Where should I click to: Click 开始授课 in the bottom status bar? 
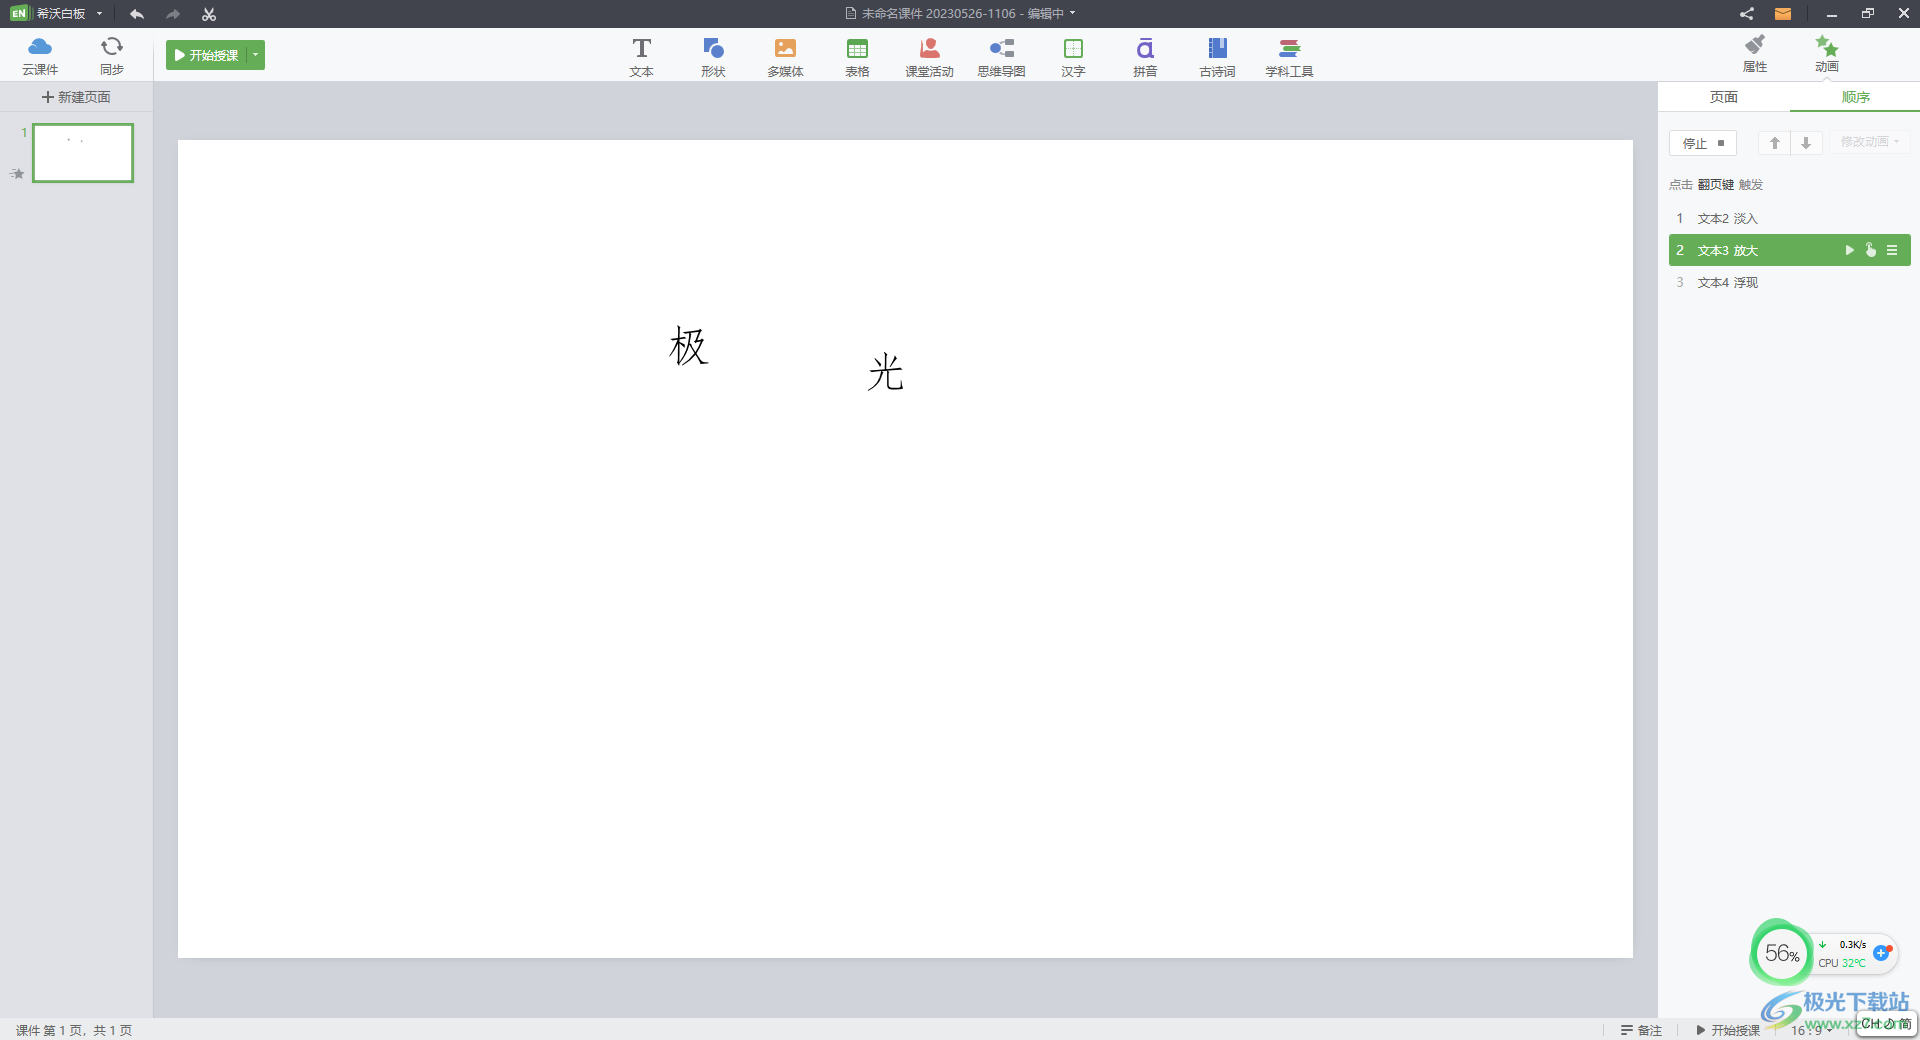(1728, 1030)
